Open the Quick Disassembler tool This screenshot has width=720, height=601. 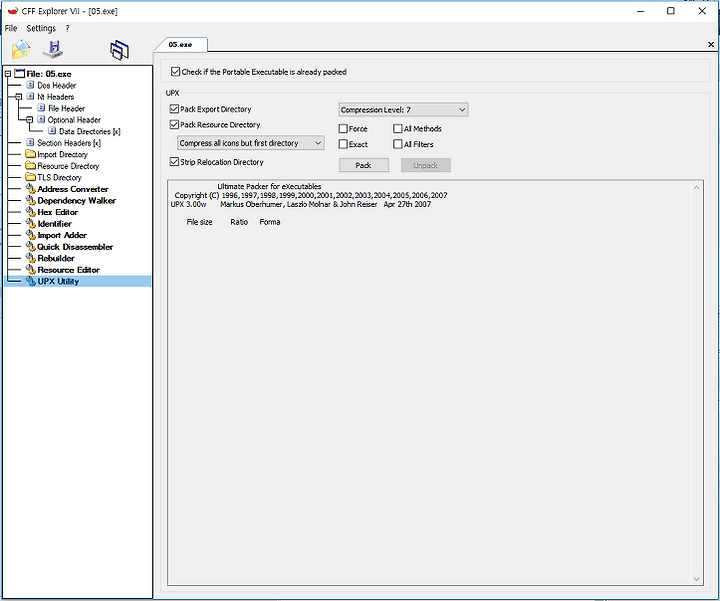point(75,247)
